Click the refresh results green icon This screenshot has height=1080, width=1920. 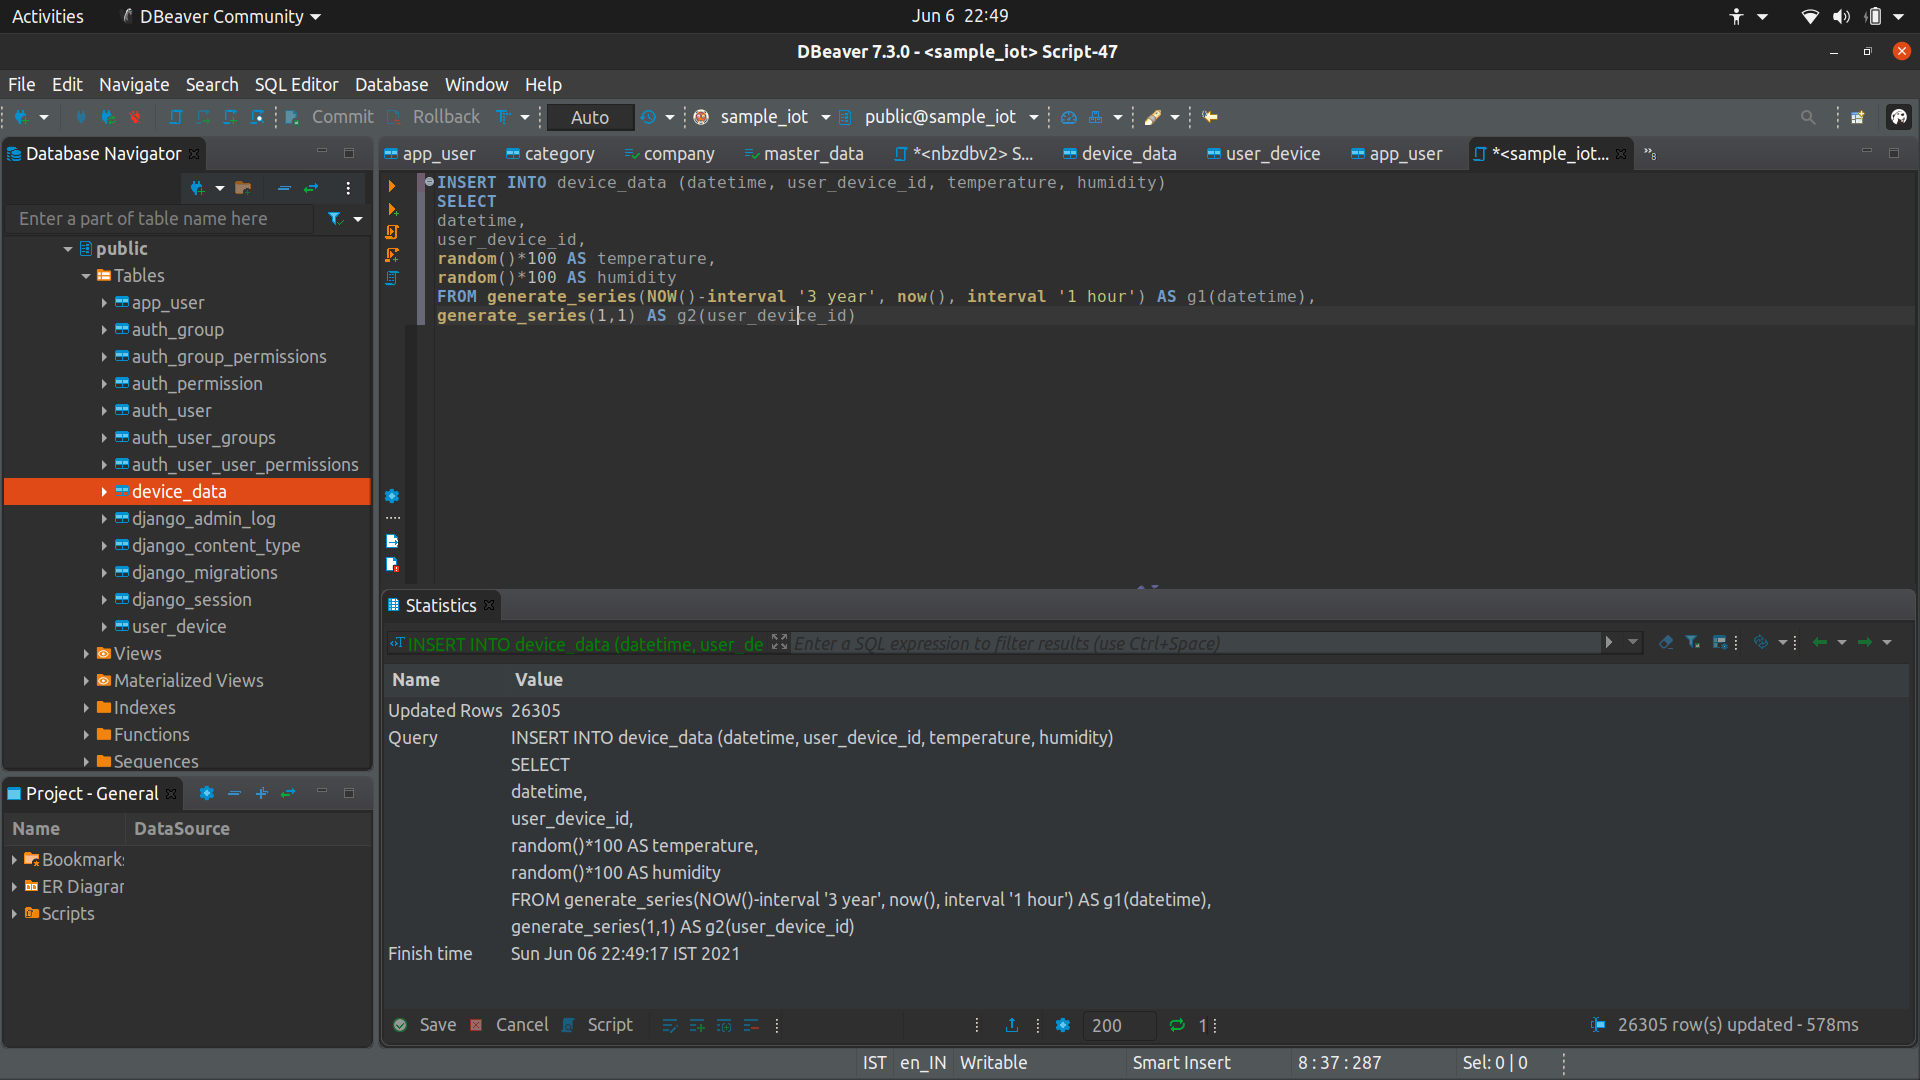point(1177,1025)
